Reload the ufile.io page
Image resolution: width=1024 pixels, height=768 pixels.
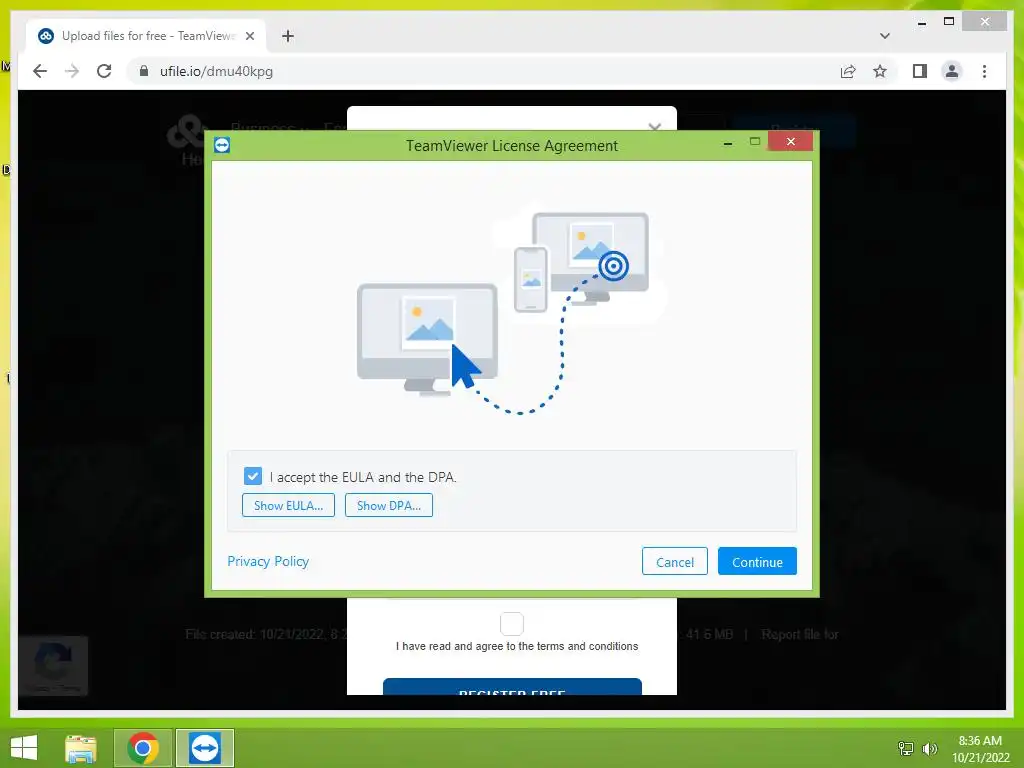tap(104, 71)
